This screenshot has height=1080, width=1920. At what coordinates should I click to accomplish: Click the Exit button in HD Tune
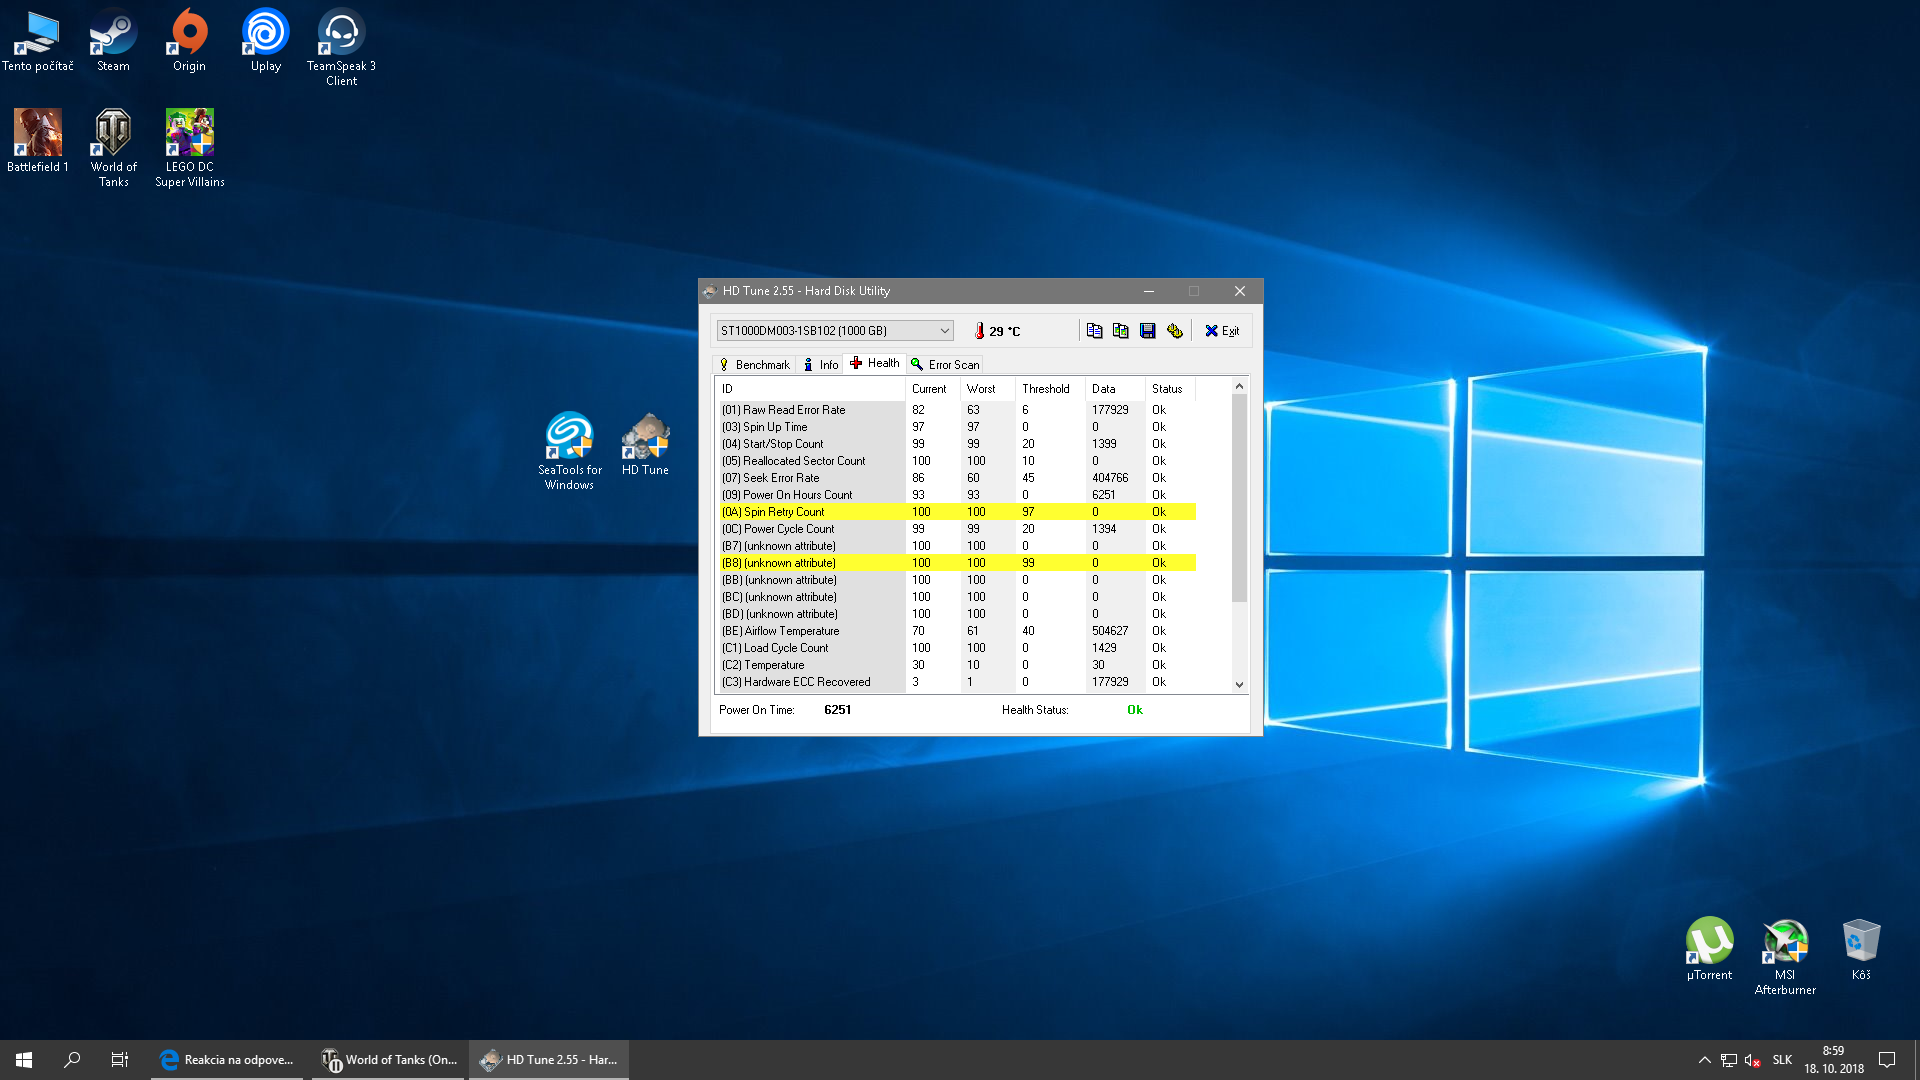point(1221,331)
